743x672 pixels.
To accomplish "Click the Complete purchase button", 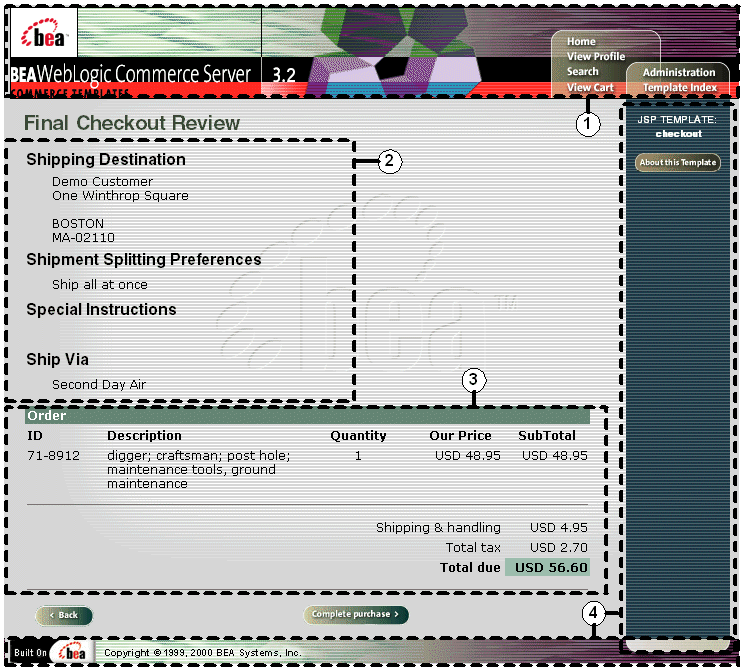I will (x=355, y=614).
